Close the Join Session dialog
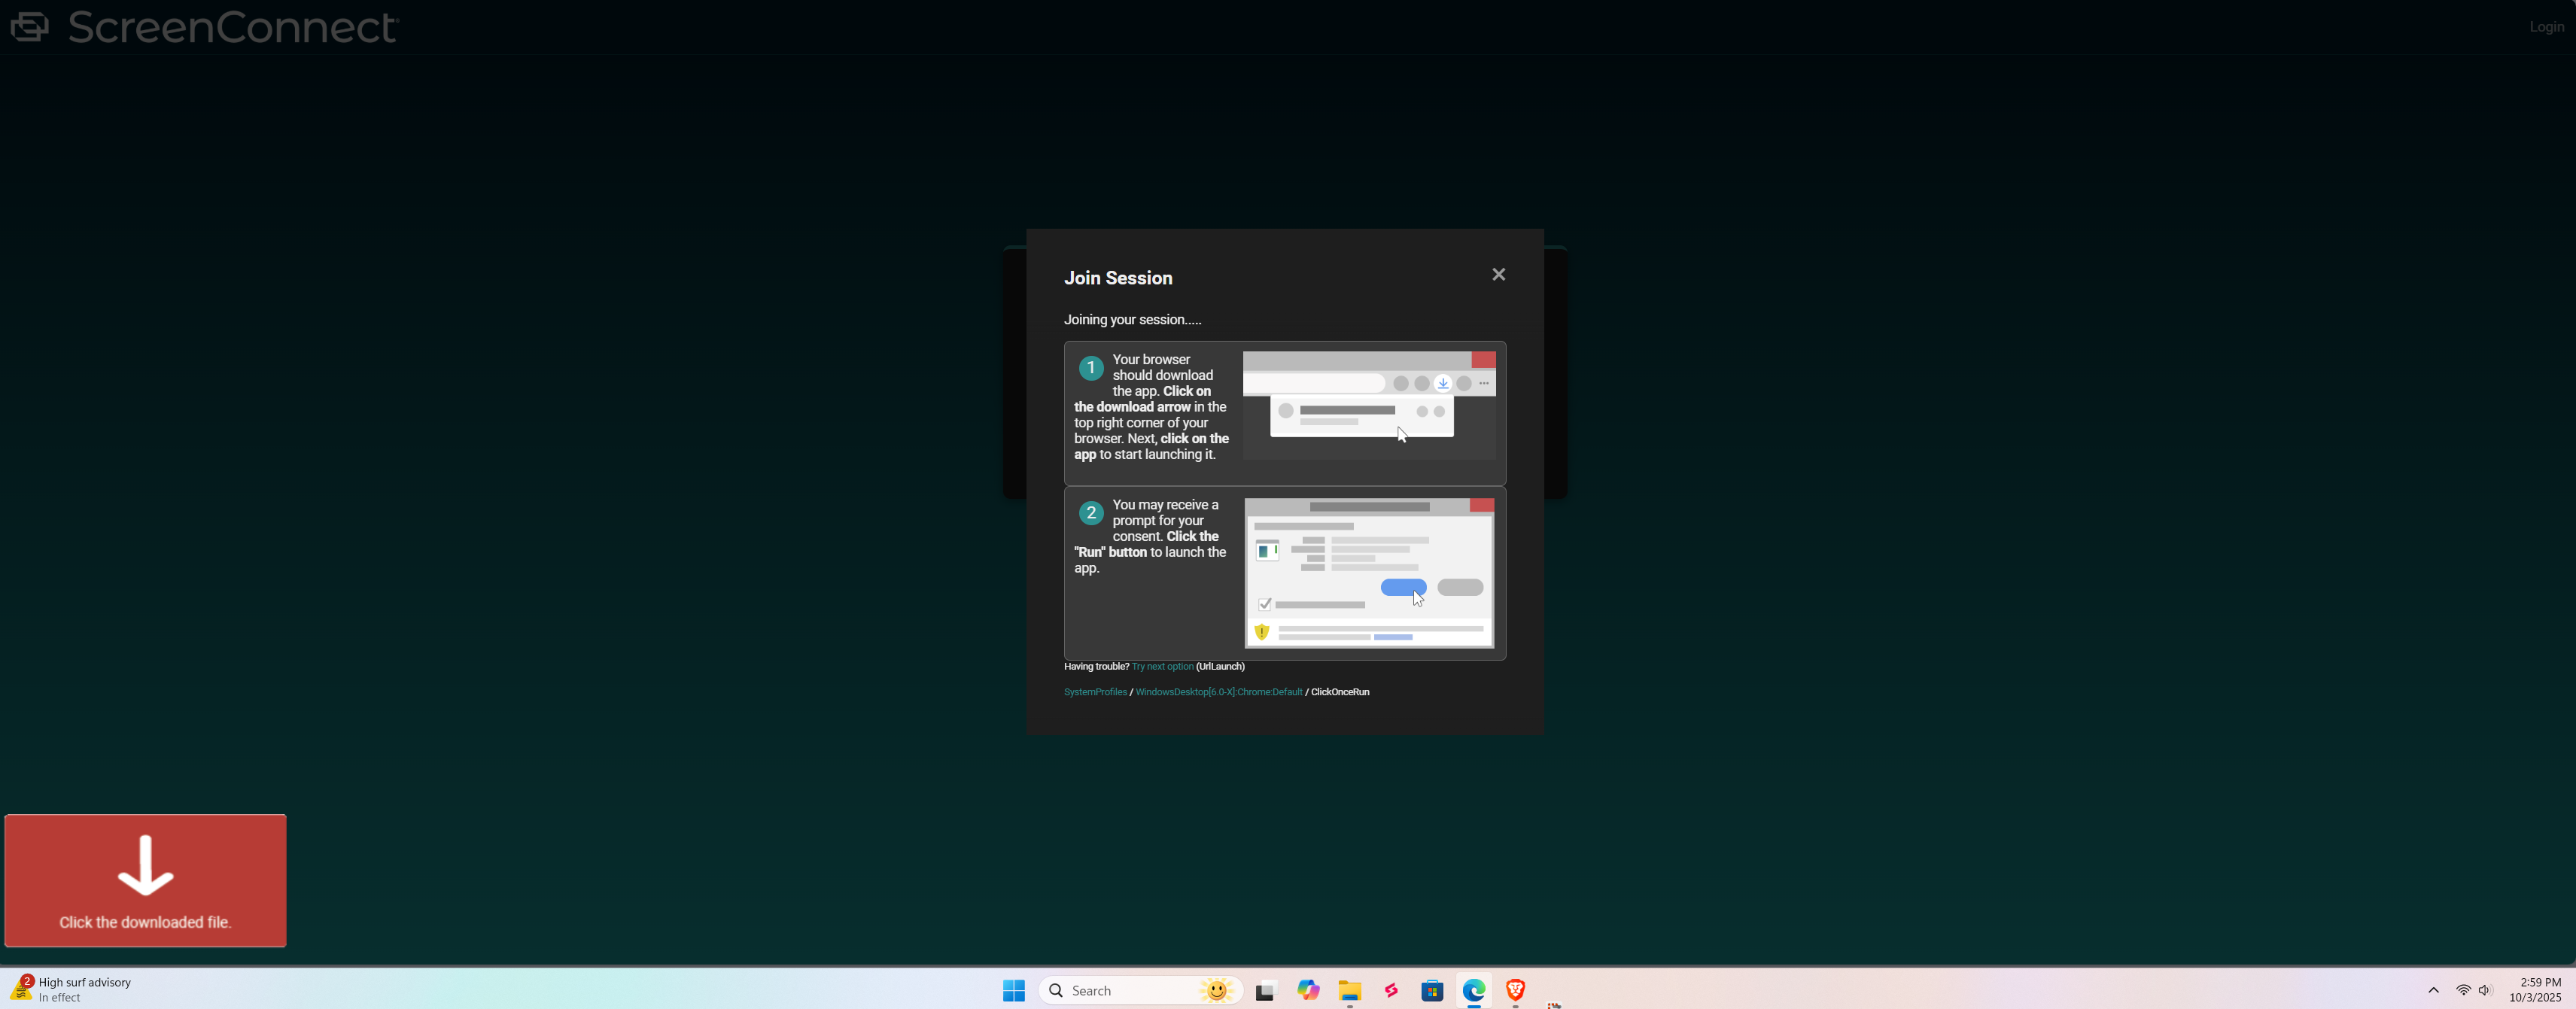This screenshot has height=1009, width=2576. 1498,274
